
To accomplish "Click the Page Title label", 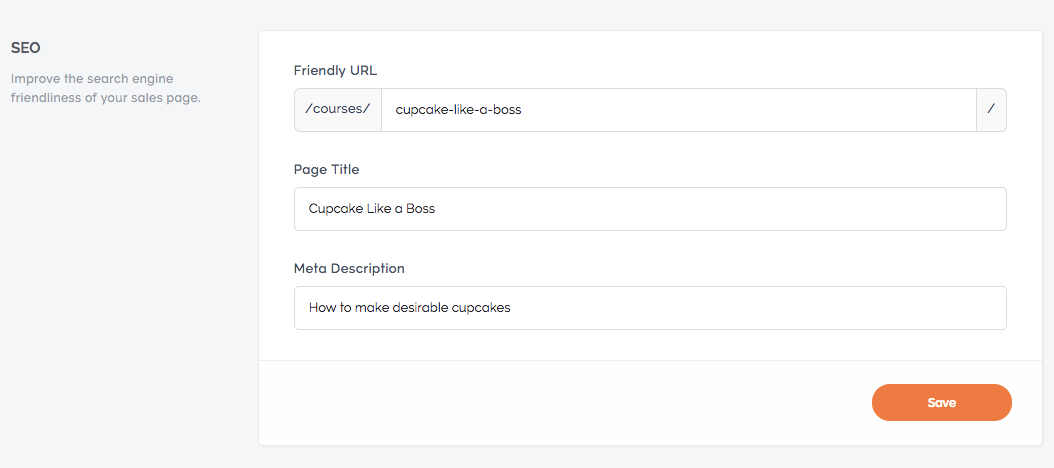I will tap(327, 169).
